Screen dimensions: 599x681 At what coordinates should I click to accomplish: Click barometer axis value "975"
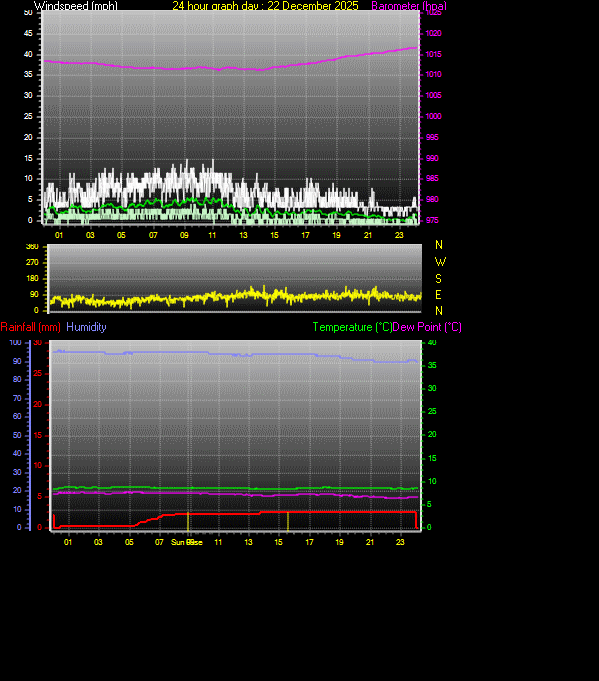pyautogui.click(x=432, y=220)
